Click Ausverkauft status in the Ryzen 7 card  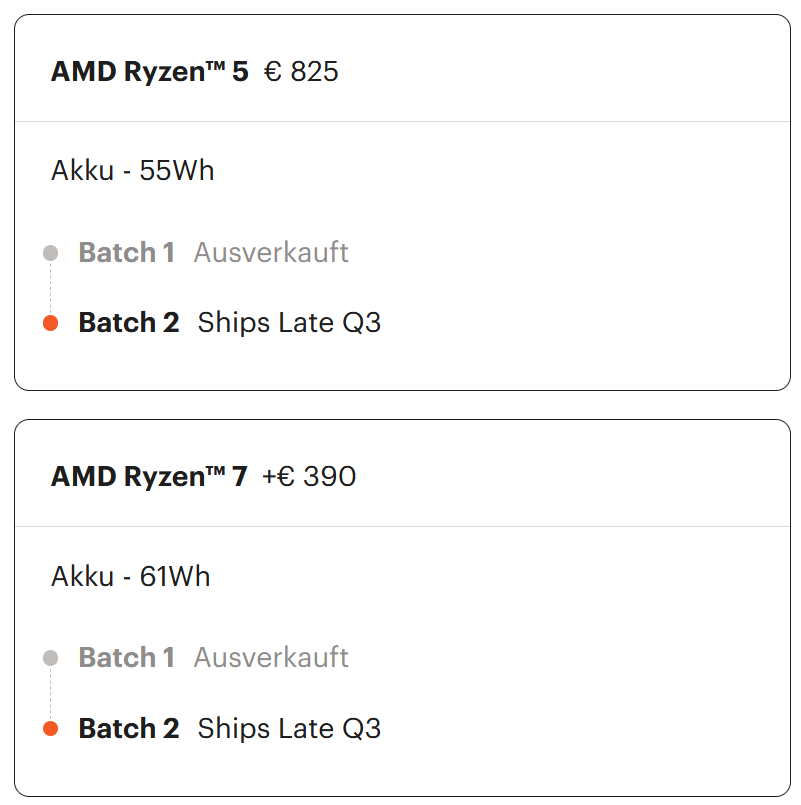pos(271,658)
